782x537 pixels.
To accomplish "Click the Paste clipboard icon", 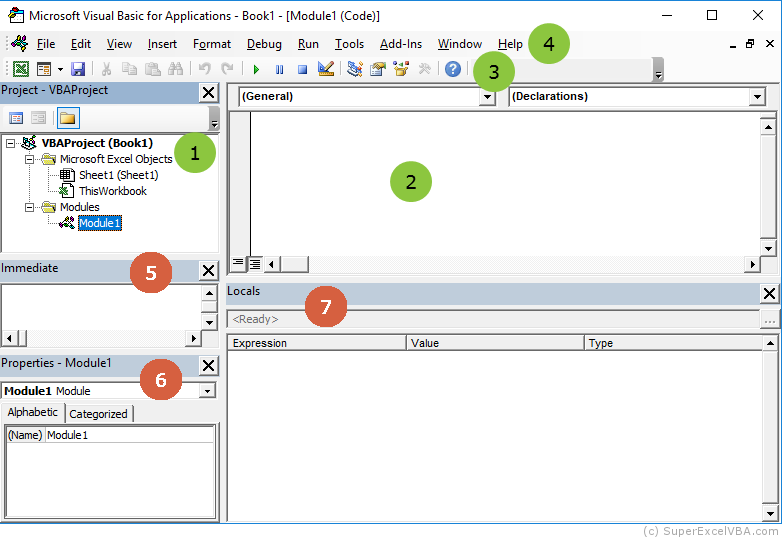I will pyautogui.click(x=152, y=69).
